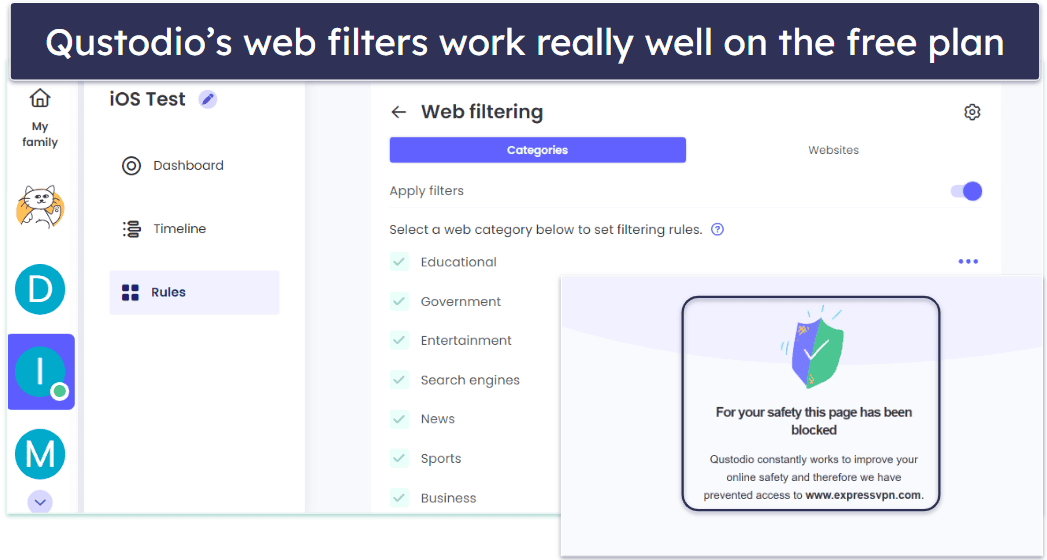Open Educational three-dot options menu
This screenshot has width=1047, height=560.
[968, 262]
